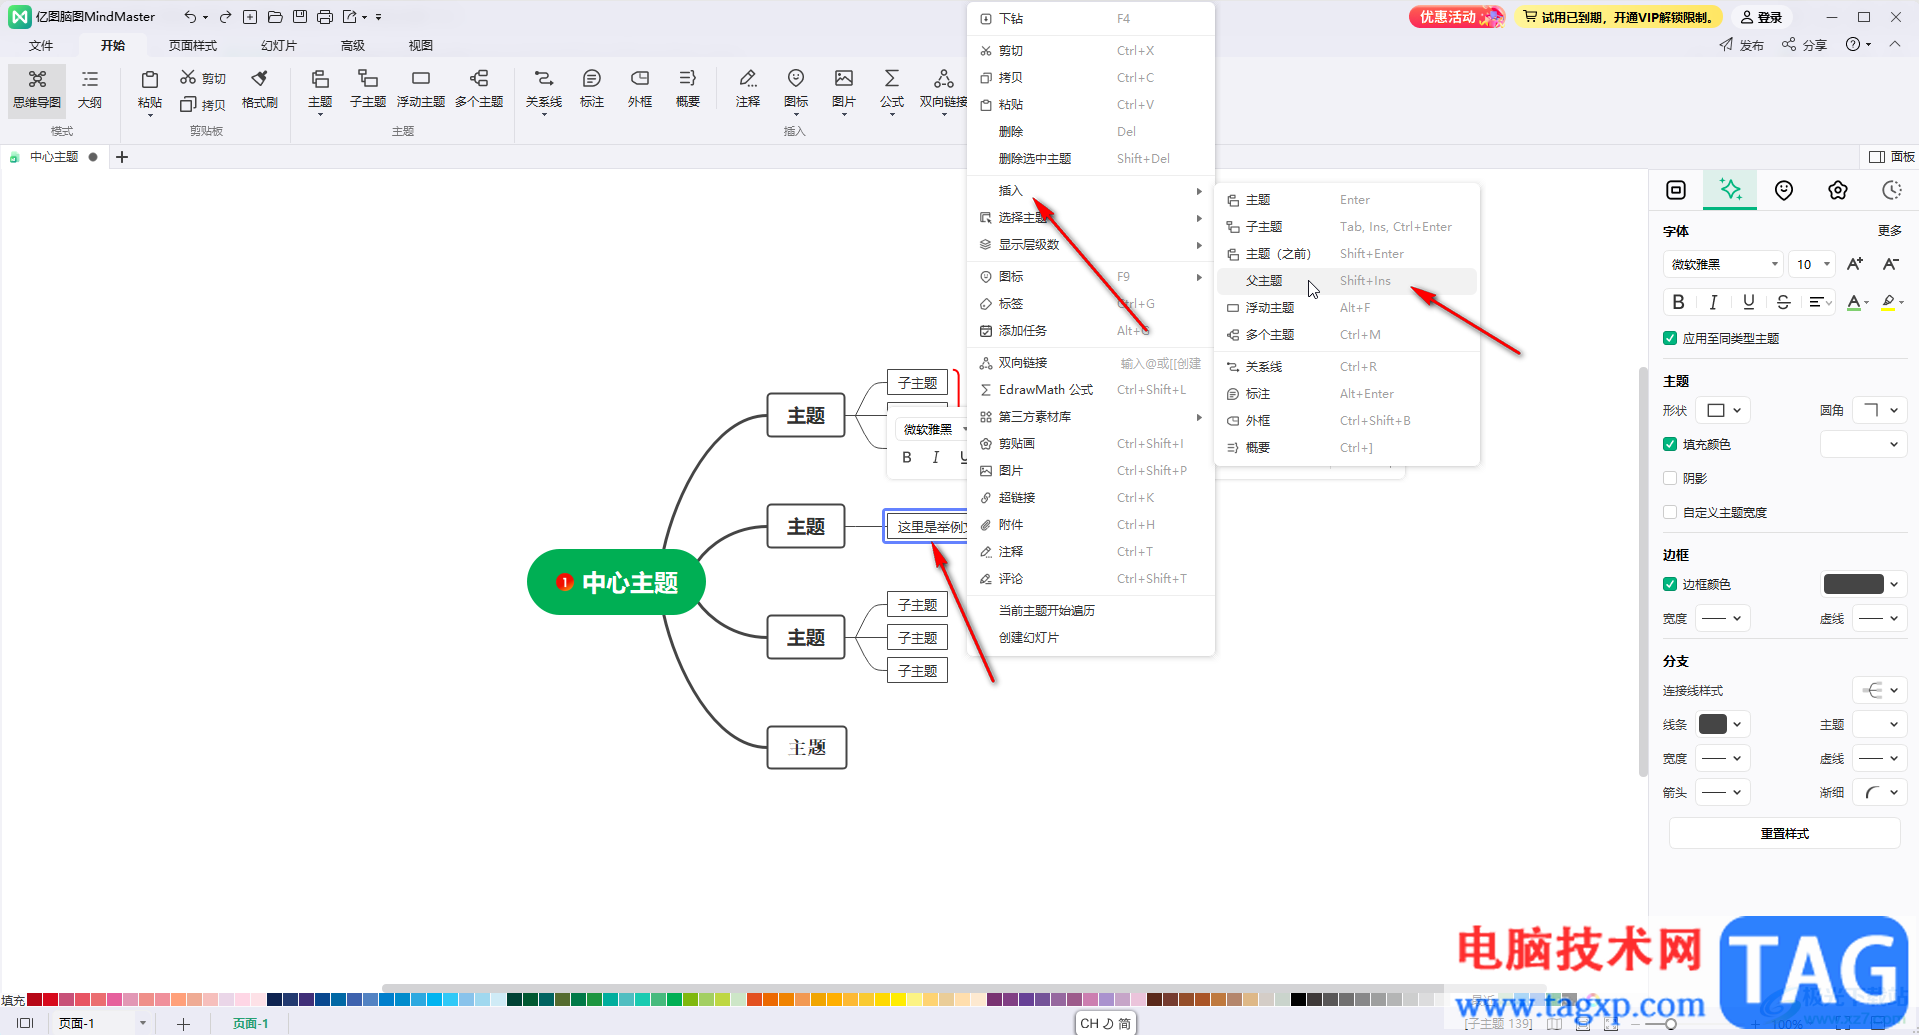Open the connection line style (连接线样式) dropdown
Screen dimensions: 1919x1035
1880,690
